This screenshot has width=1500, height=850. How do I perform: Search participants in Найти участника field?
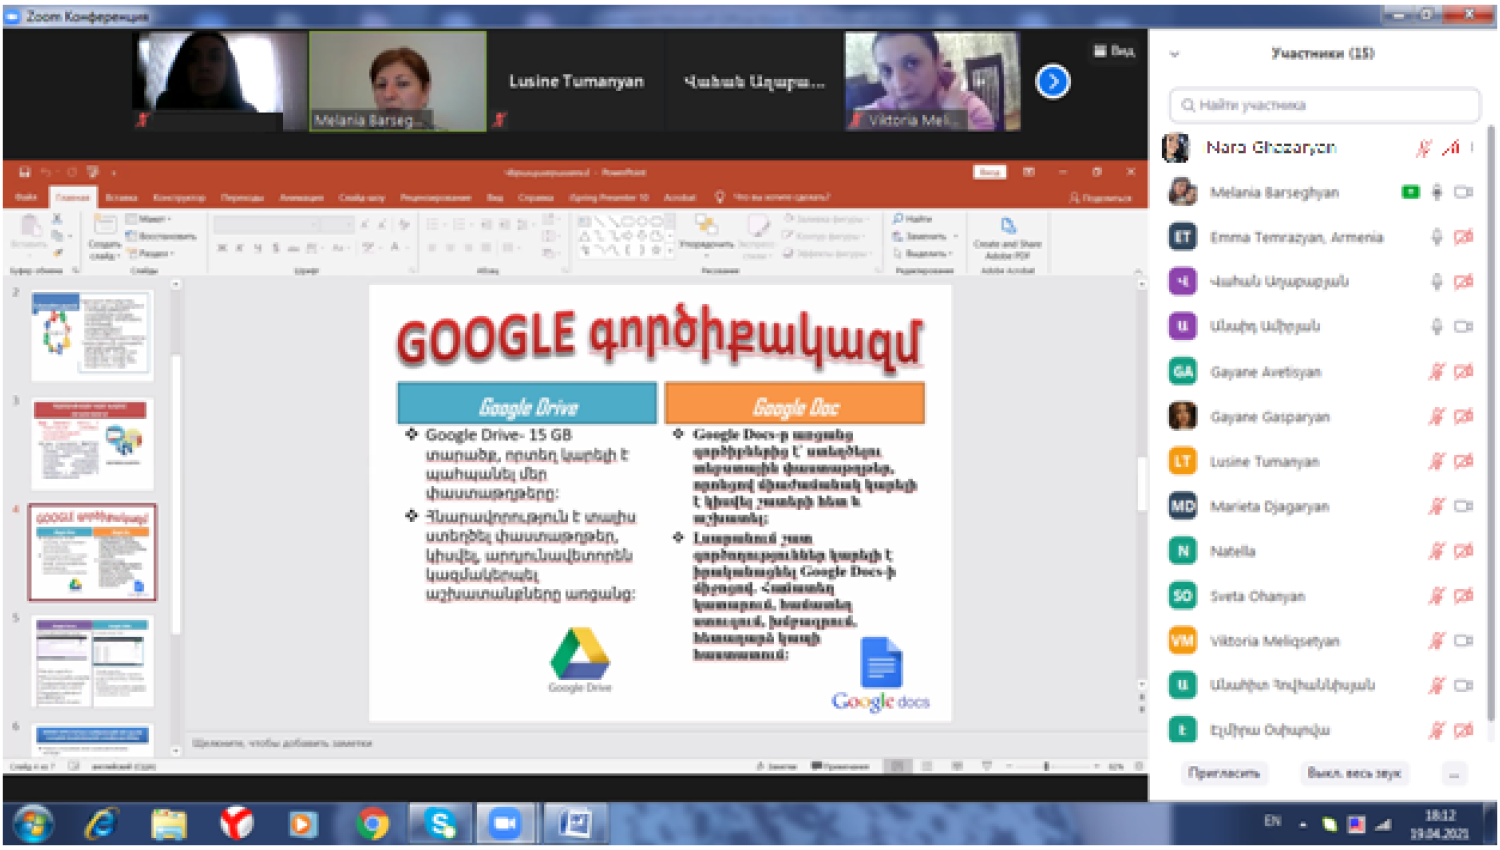(1325, 105)
